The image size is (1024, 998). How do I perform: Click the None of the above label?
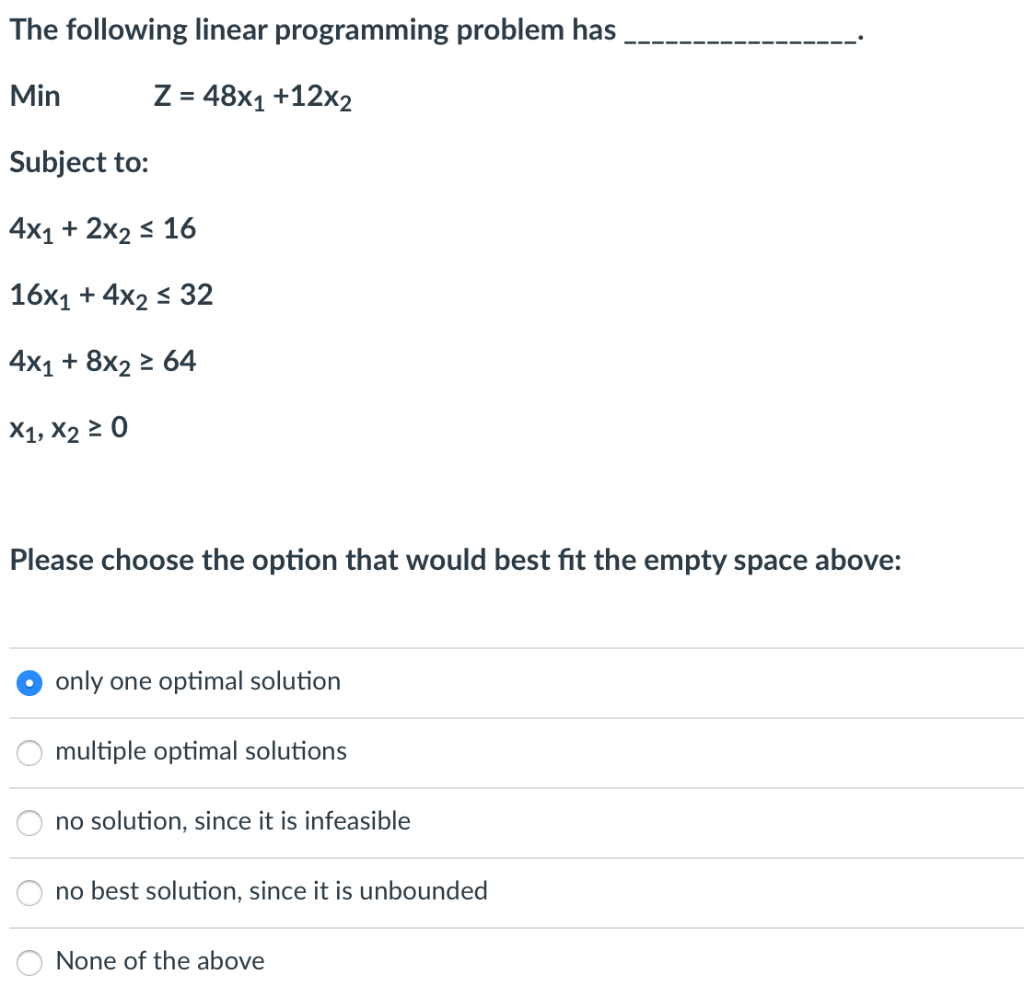click(x=160, y=961)
